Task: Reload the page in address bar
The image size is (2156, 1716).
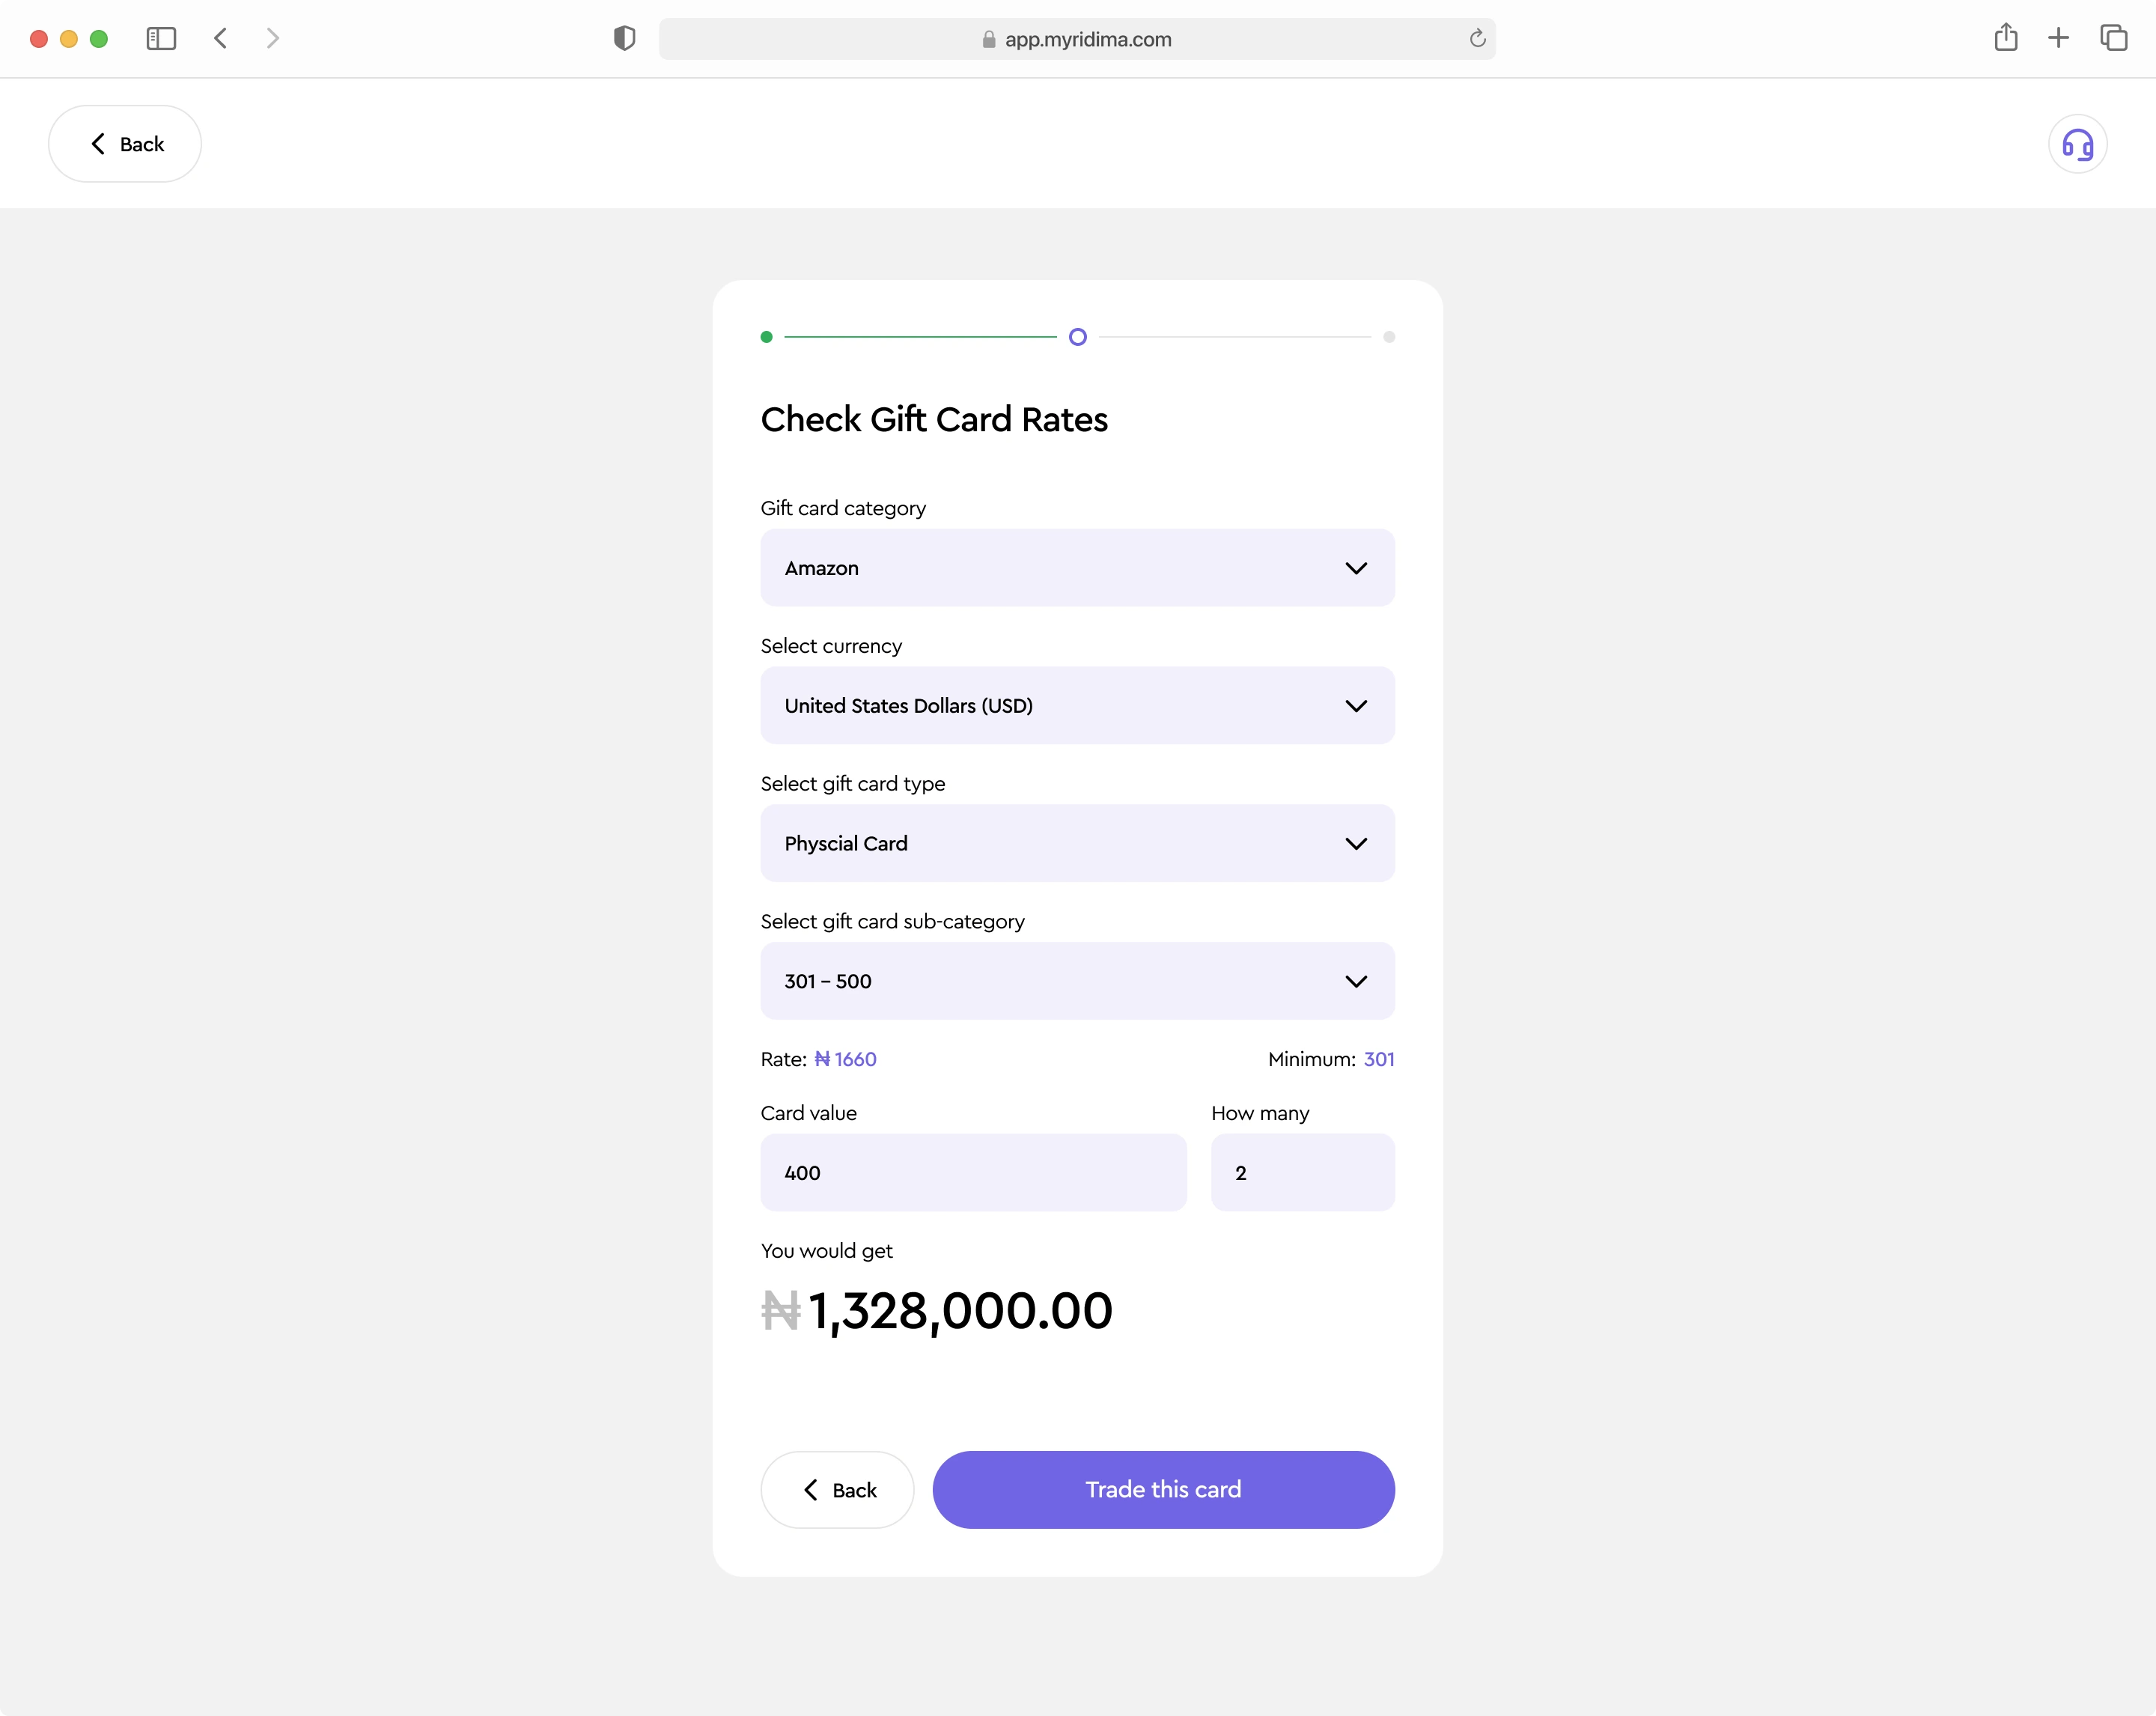Action: coord(1477,39)
